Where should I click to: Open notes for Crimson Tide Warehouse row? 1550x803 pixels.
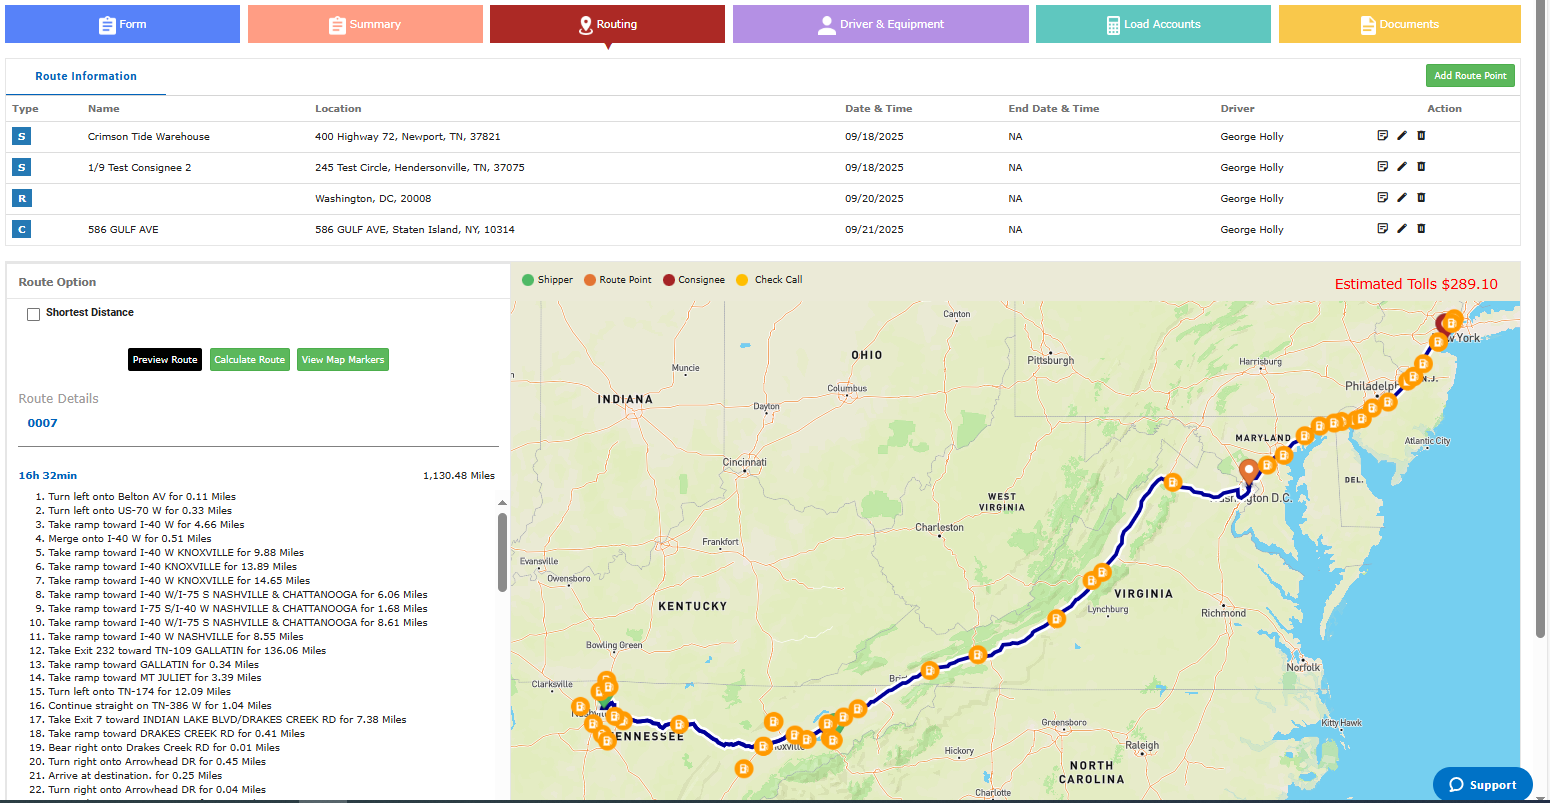1383,136
